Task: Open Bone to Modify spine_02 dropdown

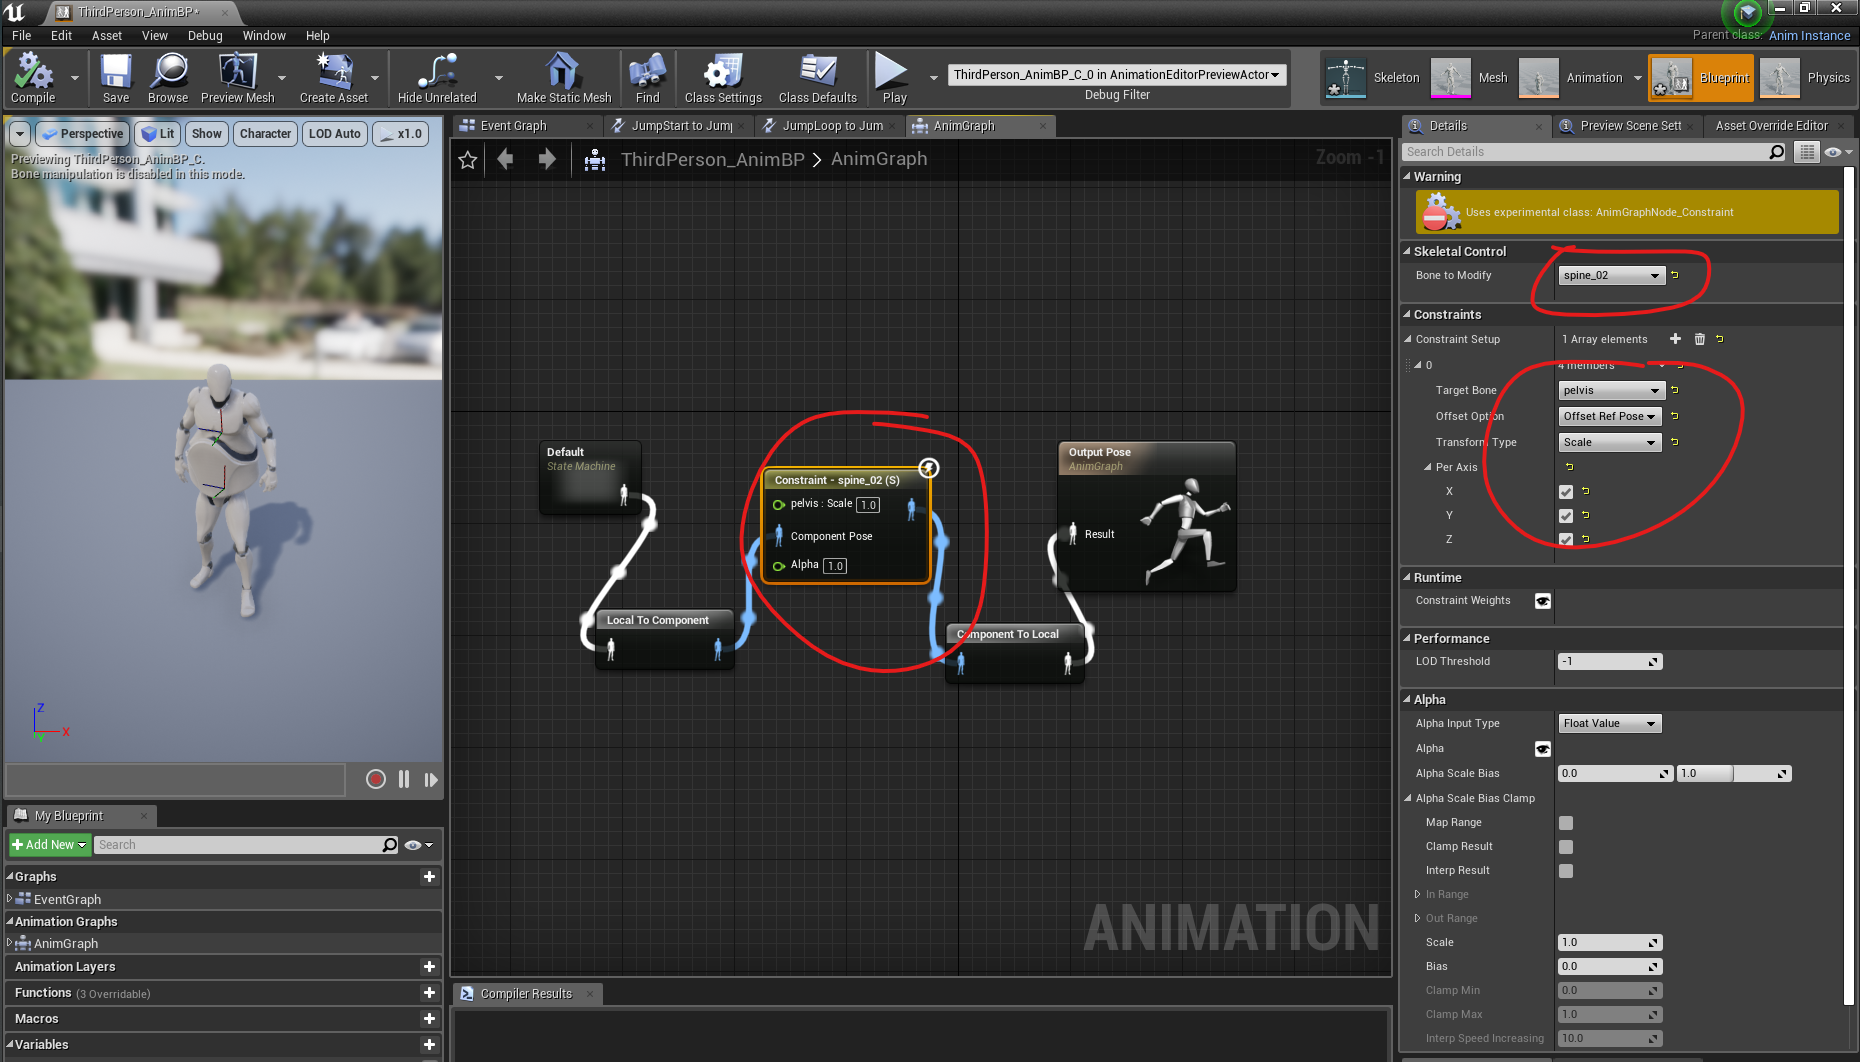Action: [x=1611, y=276]
